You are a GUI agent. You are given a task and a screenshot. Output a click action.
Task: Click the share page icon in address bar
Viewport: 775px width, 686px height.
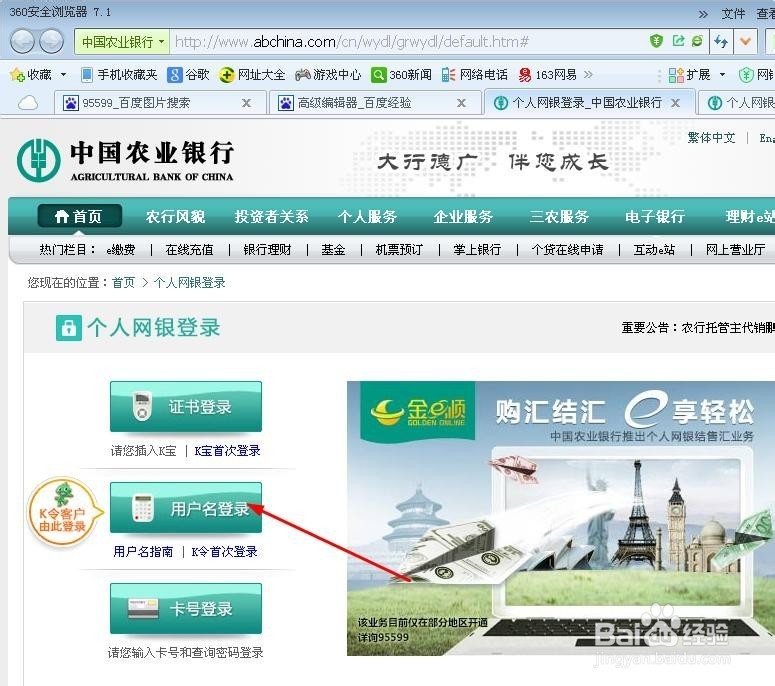[678, 41]
